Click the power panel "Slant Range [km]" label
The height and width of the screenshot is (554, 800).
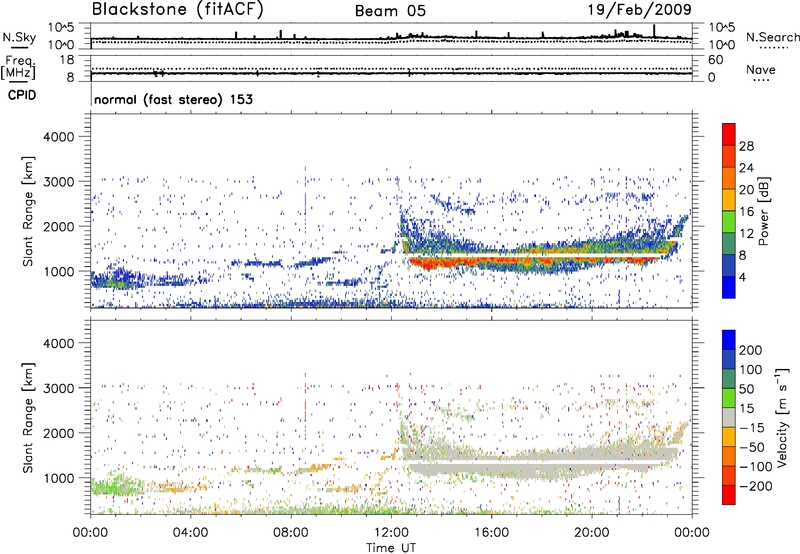pos(28,211)
